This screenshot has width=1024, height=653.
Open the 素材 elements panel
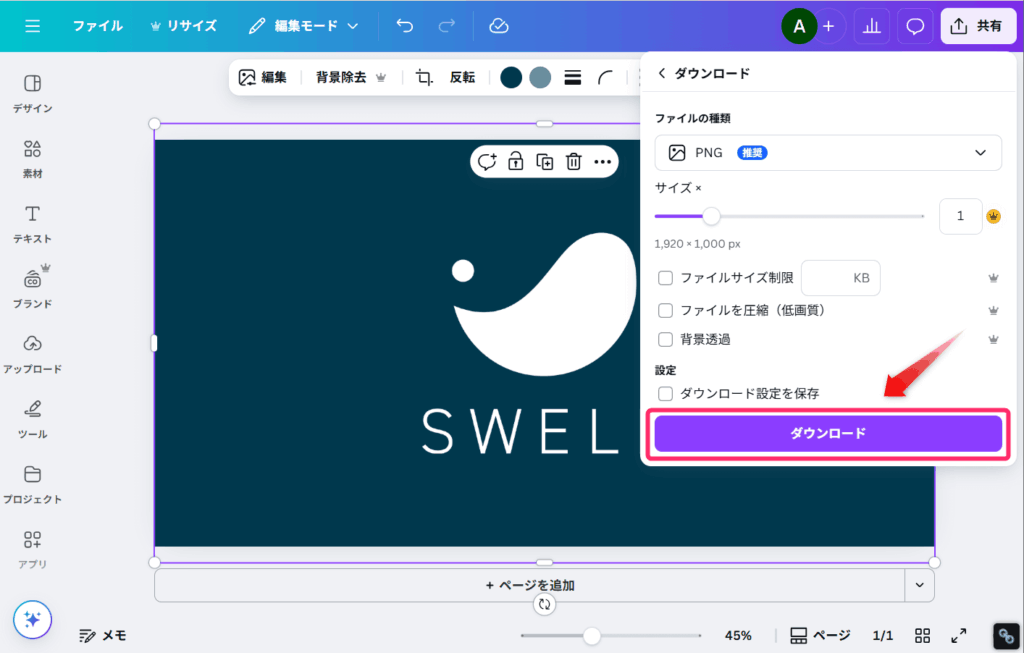click(33, 159)
